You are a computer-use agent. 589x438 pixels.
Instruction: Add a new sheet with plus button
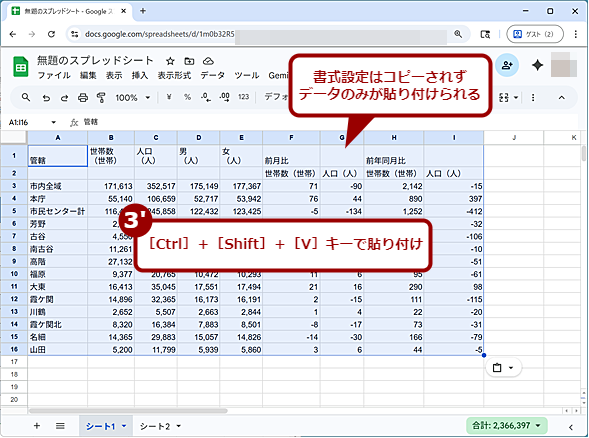coord(37,426)
